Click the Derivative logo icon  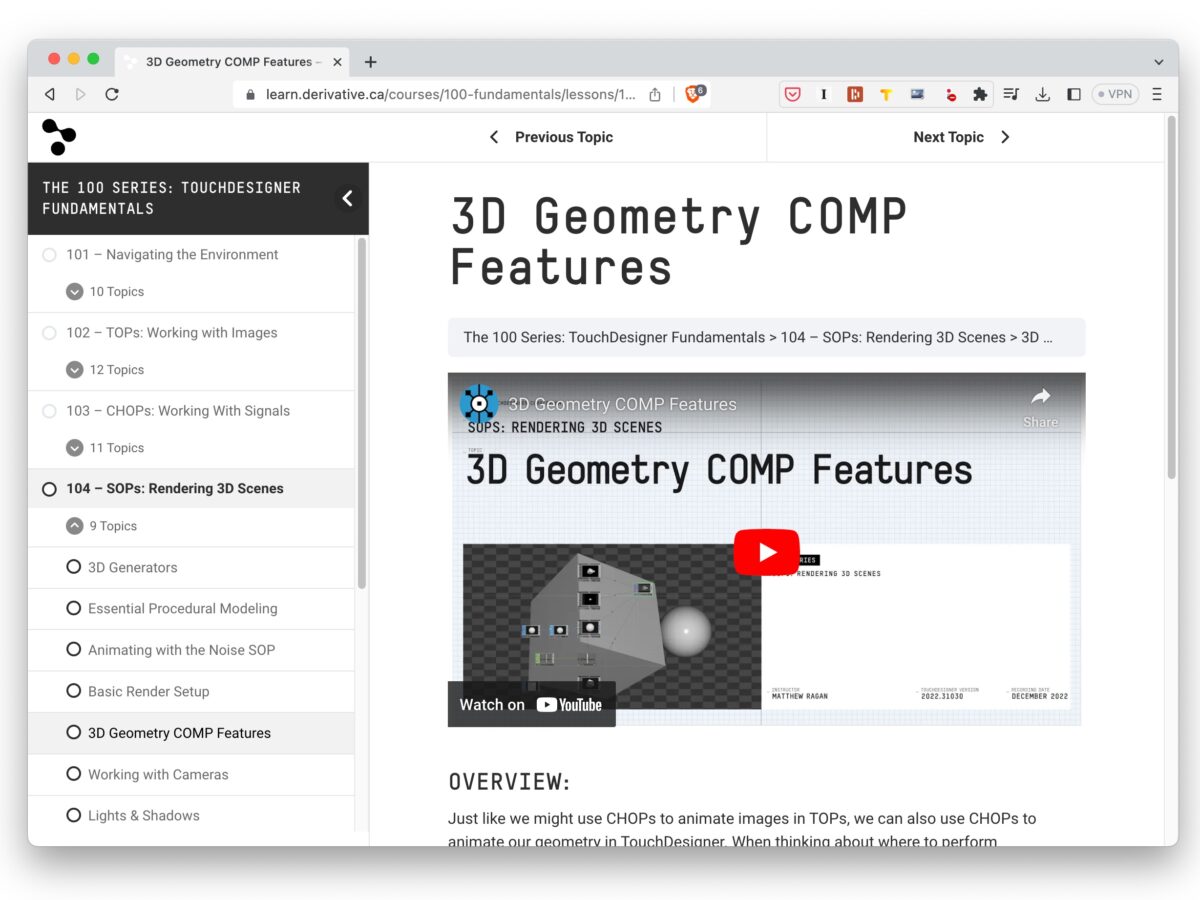click(58, 137)
